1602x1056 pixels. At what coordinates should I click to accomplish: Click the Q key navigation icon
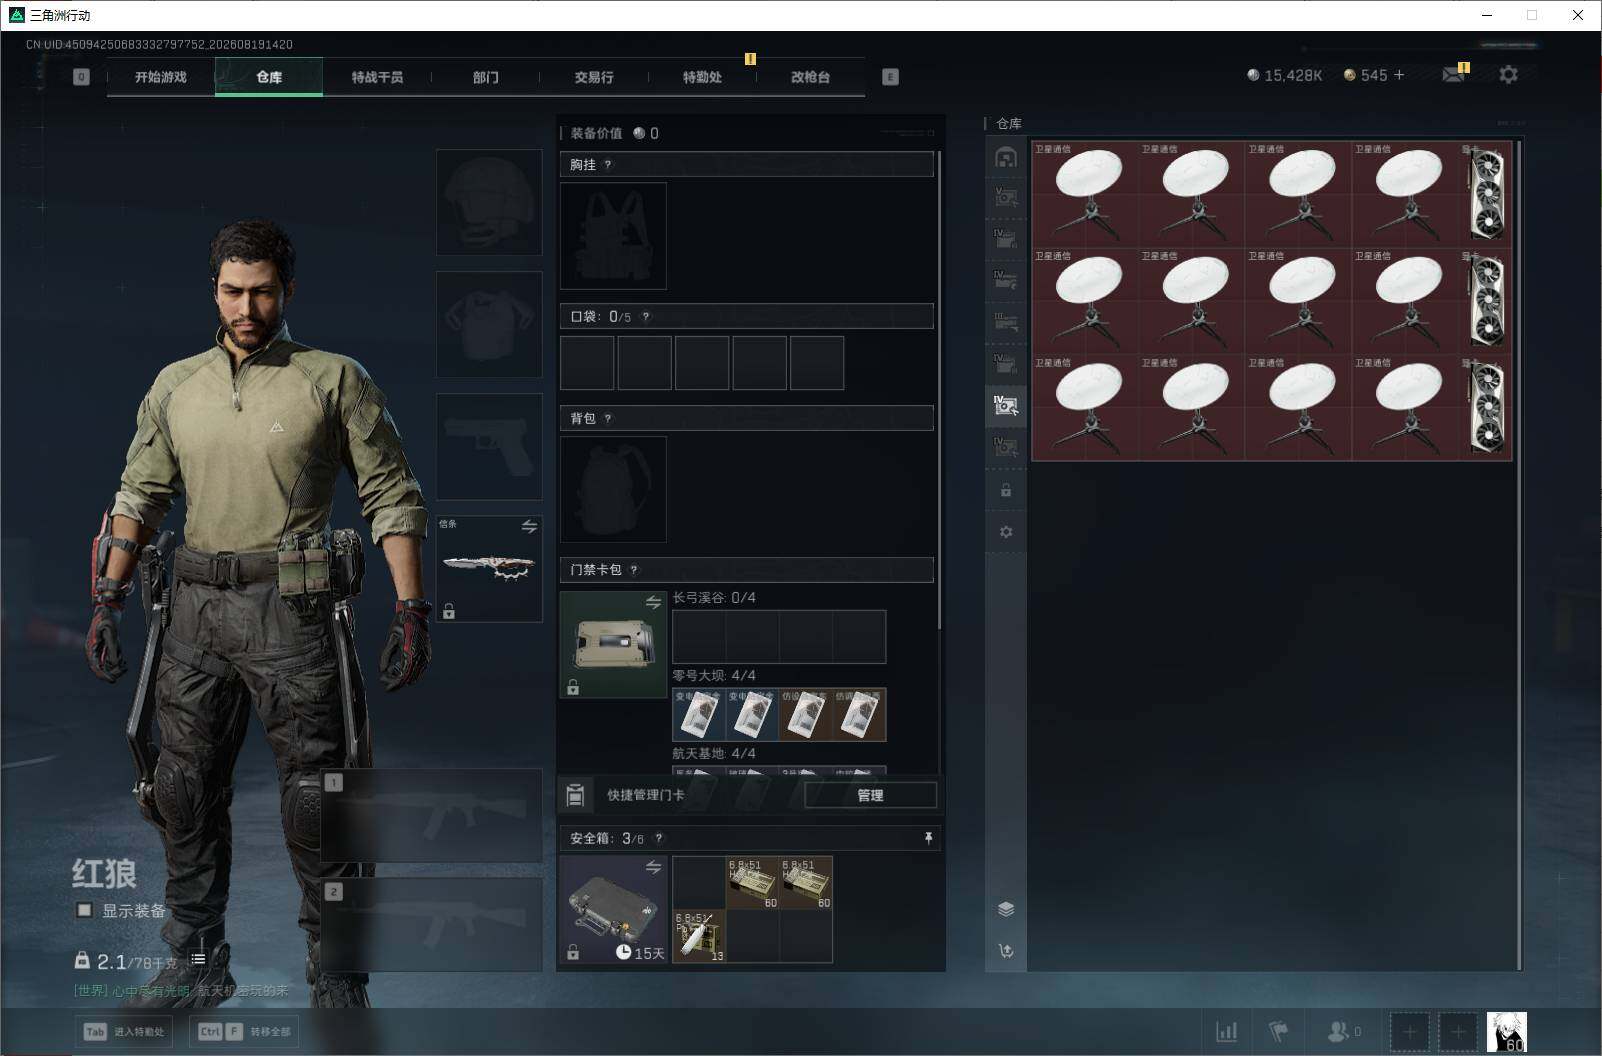pyautogui.click(x=81, y=77)
